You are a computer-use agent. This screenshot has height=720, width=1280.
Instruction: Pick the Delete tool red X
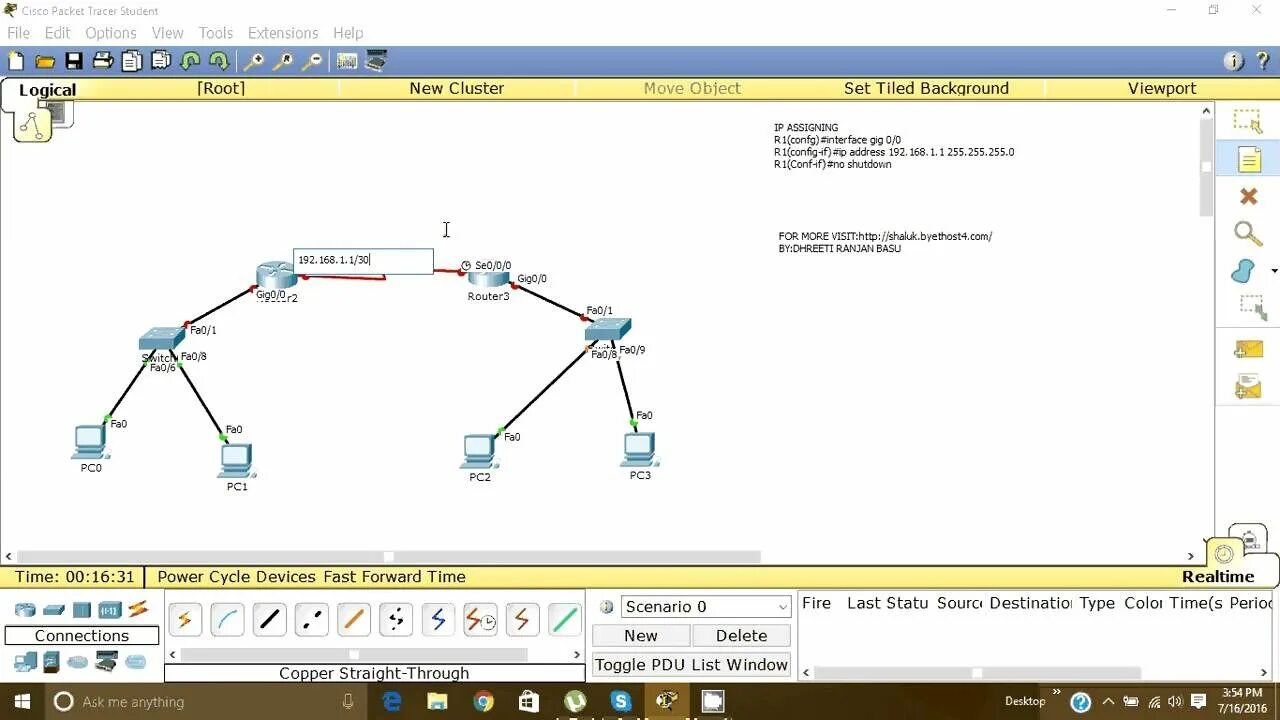click(1248, 197)
